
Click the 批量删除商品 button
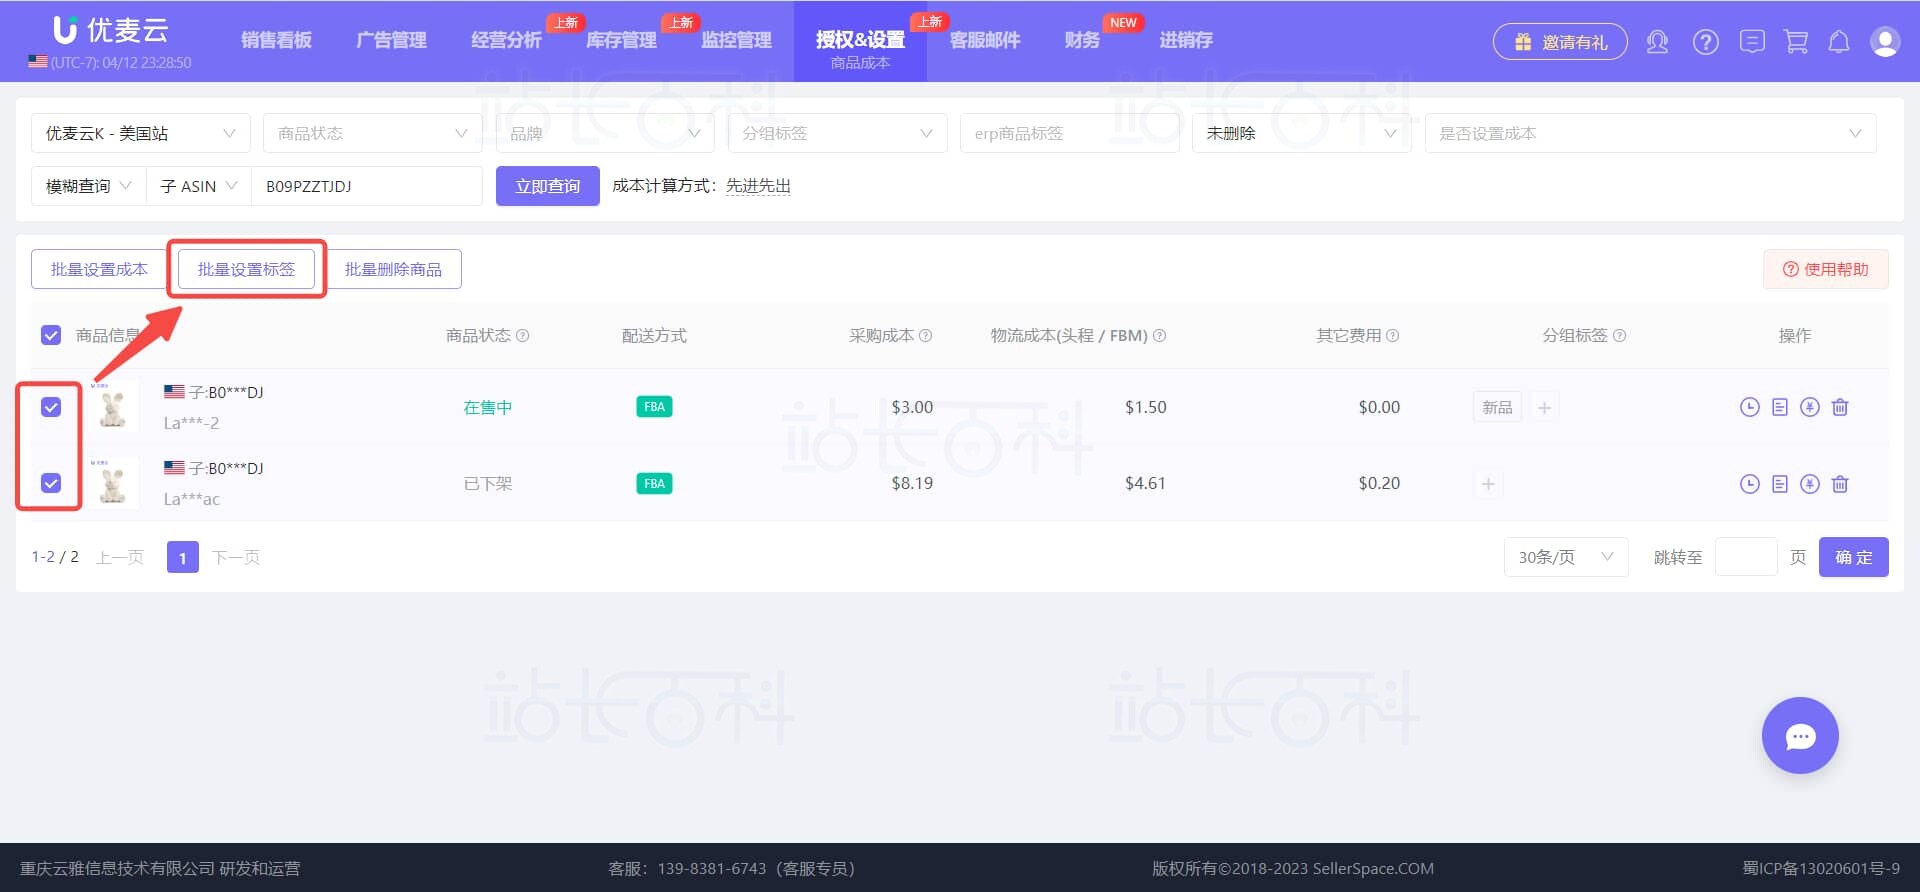(393, 269)
